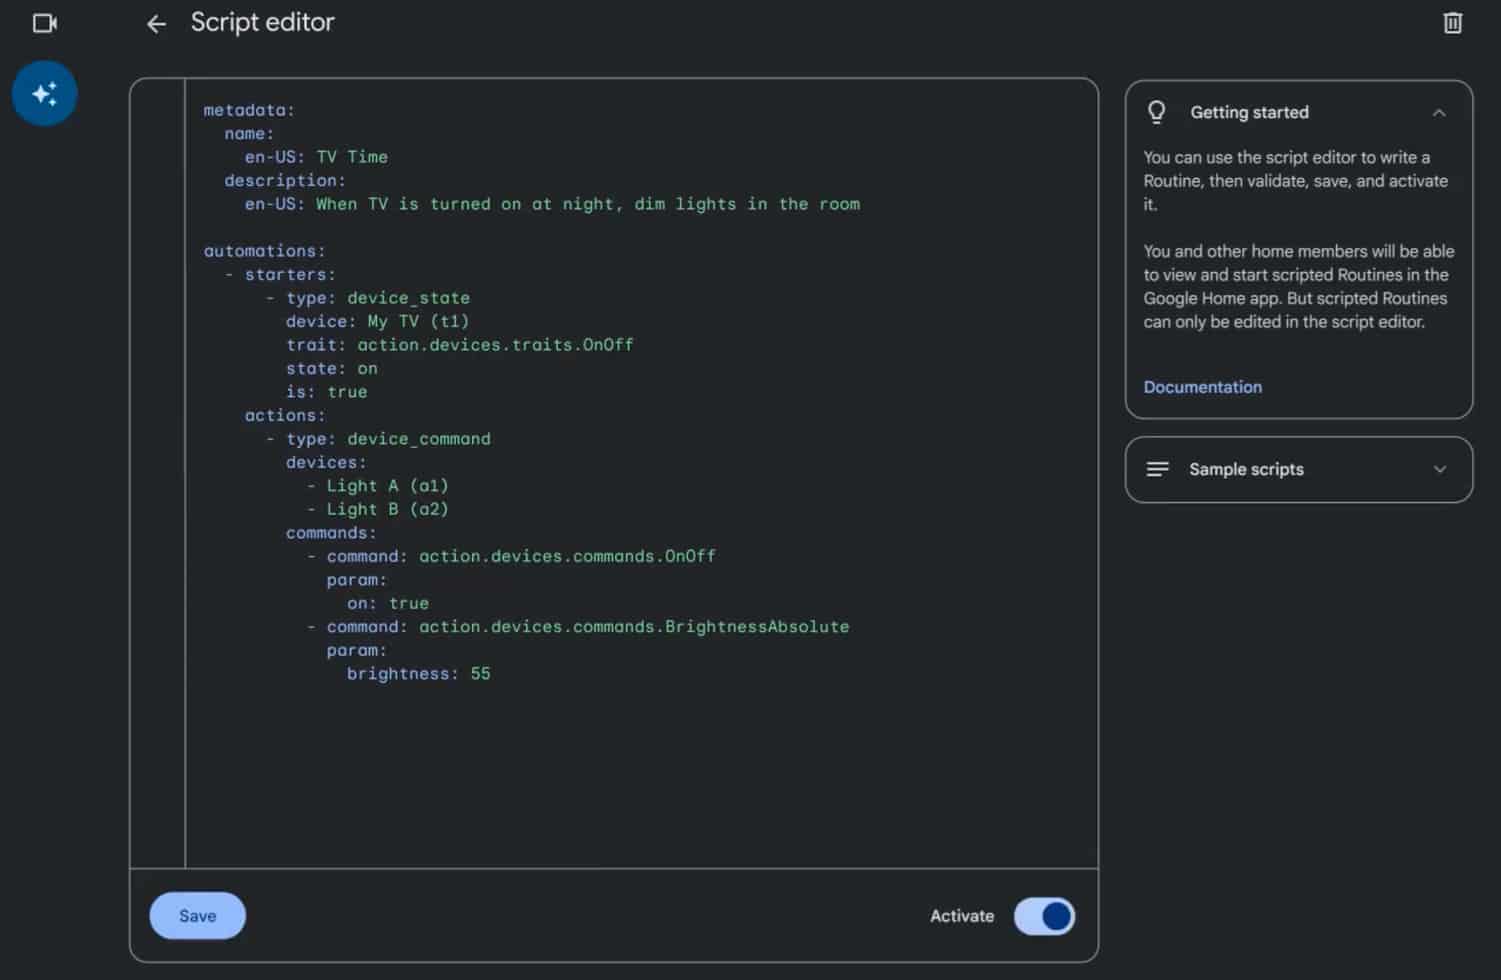
Task: Click the Getting started header title
Action: (1249, 113)
